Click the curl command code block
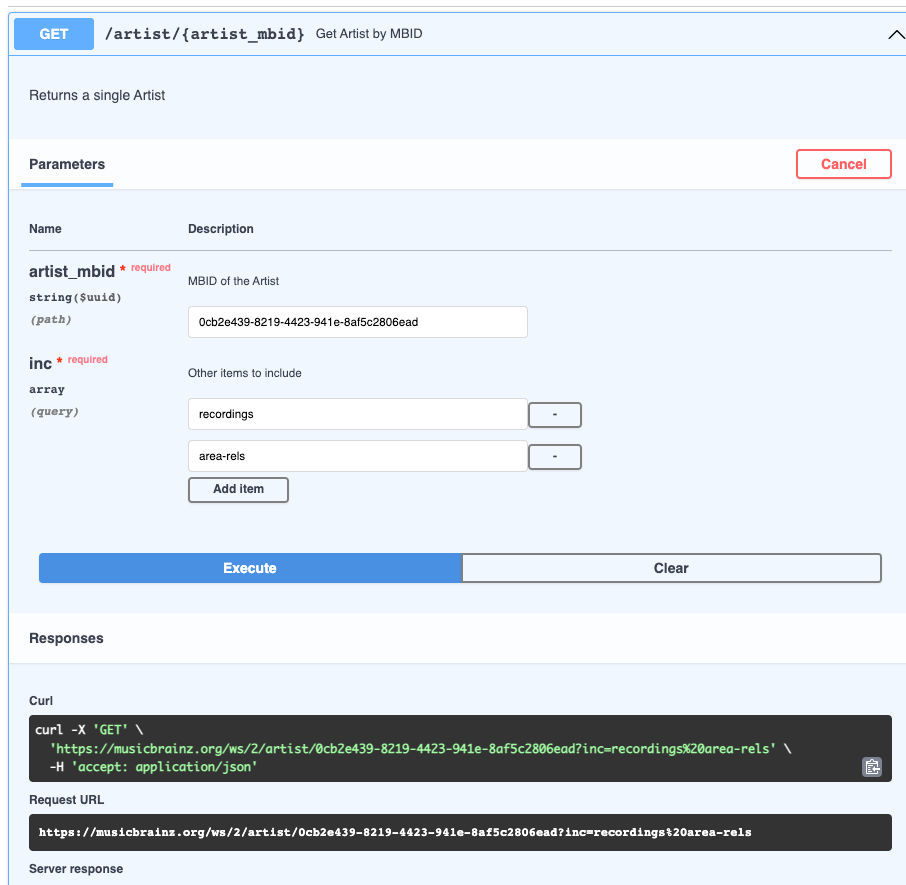 point(460,749)
